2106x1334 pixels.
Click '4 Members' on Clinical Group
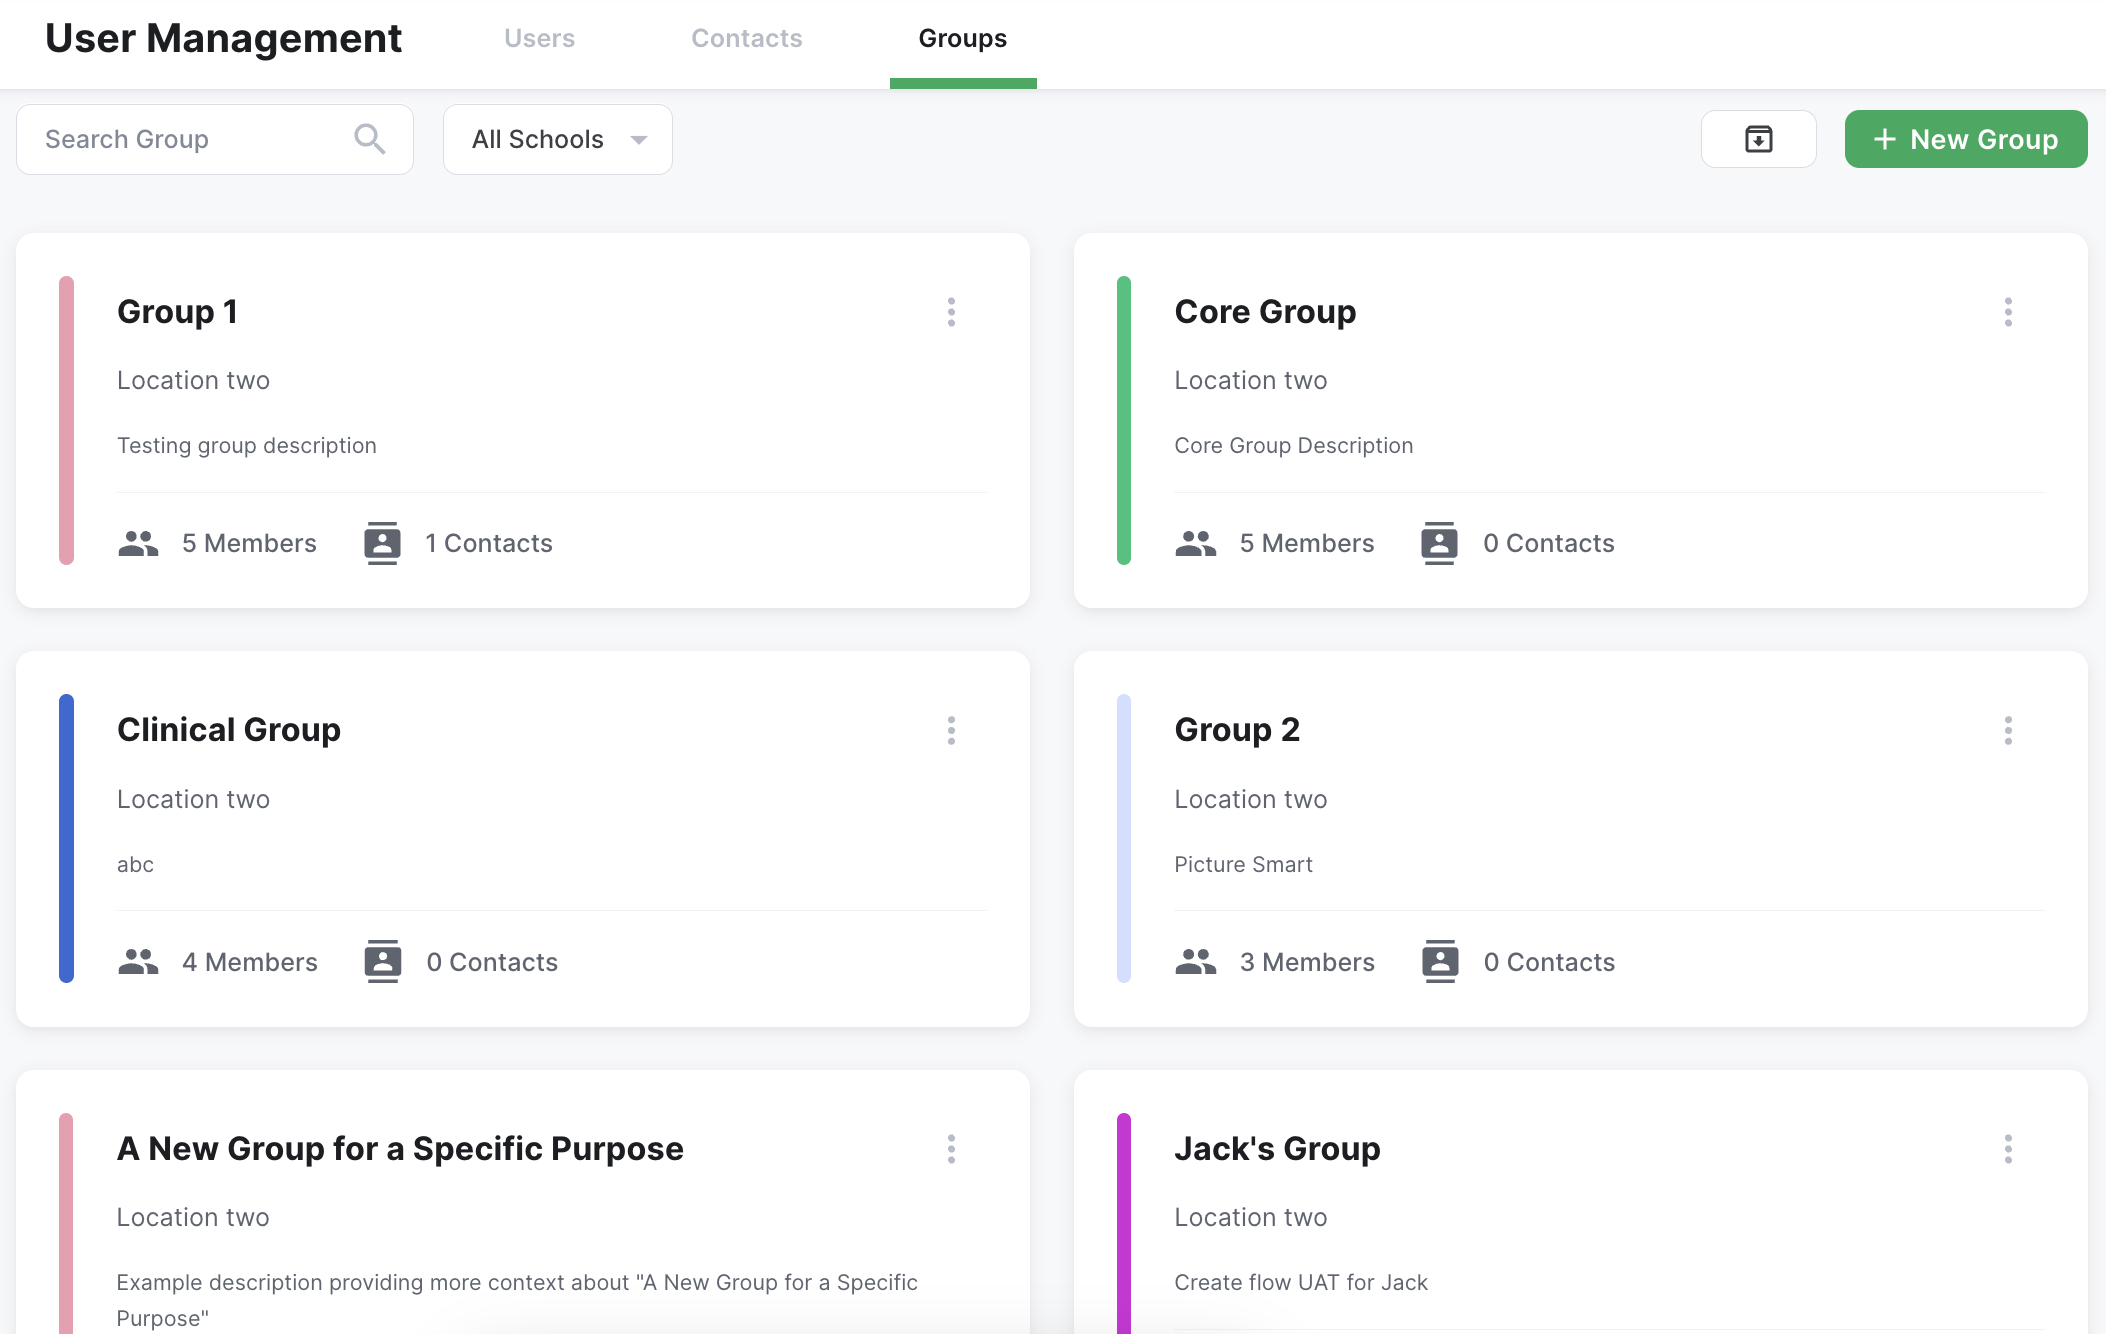pyautogui.click(x=250, y=962)
